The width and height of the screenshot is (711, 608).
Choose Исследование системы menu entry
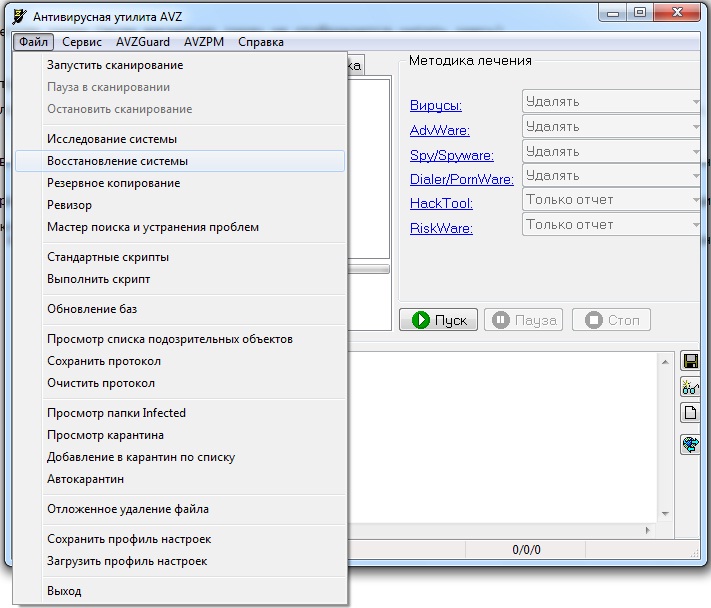[180, 139]
